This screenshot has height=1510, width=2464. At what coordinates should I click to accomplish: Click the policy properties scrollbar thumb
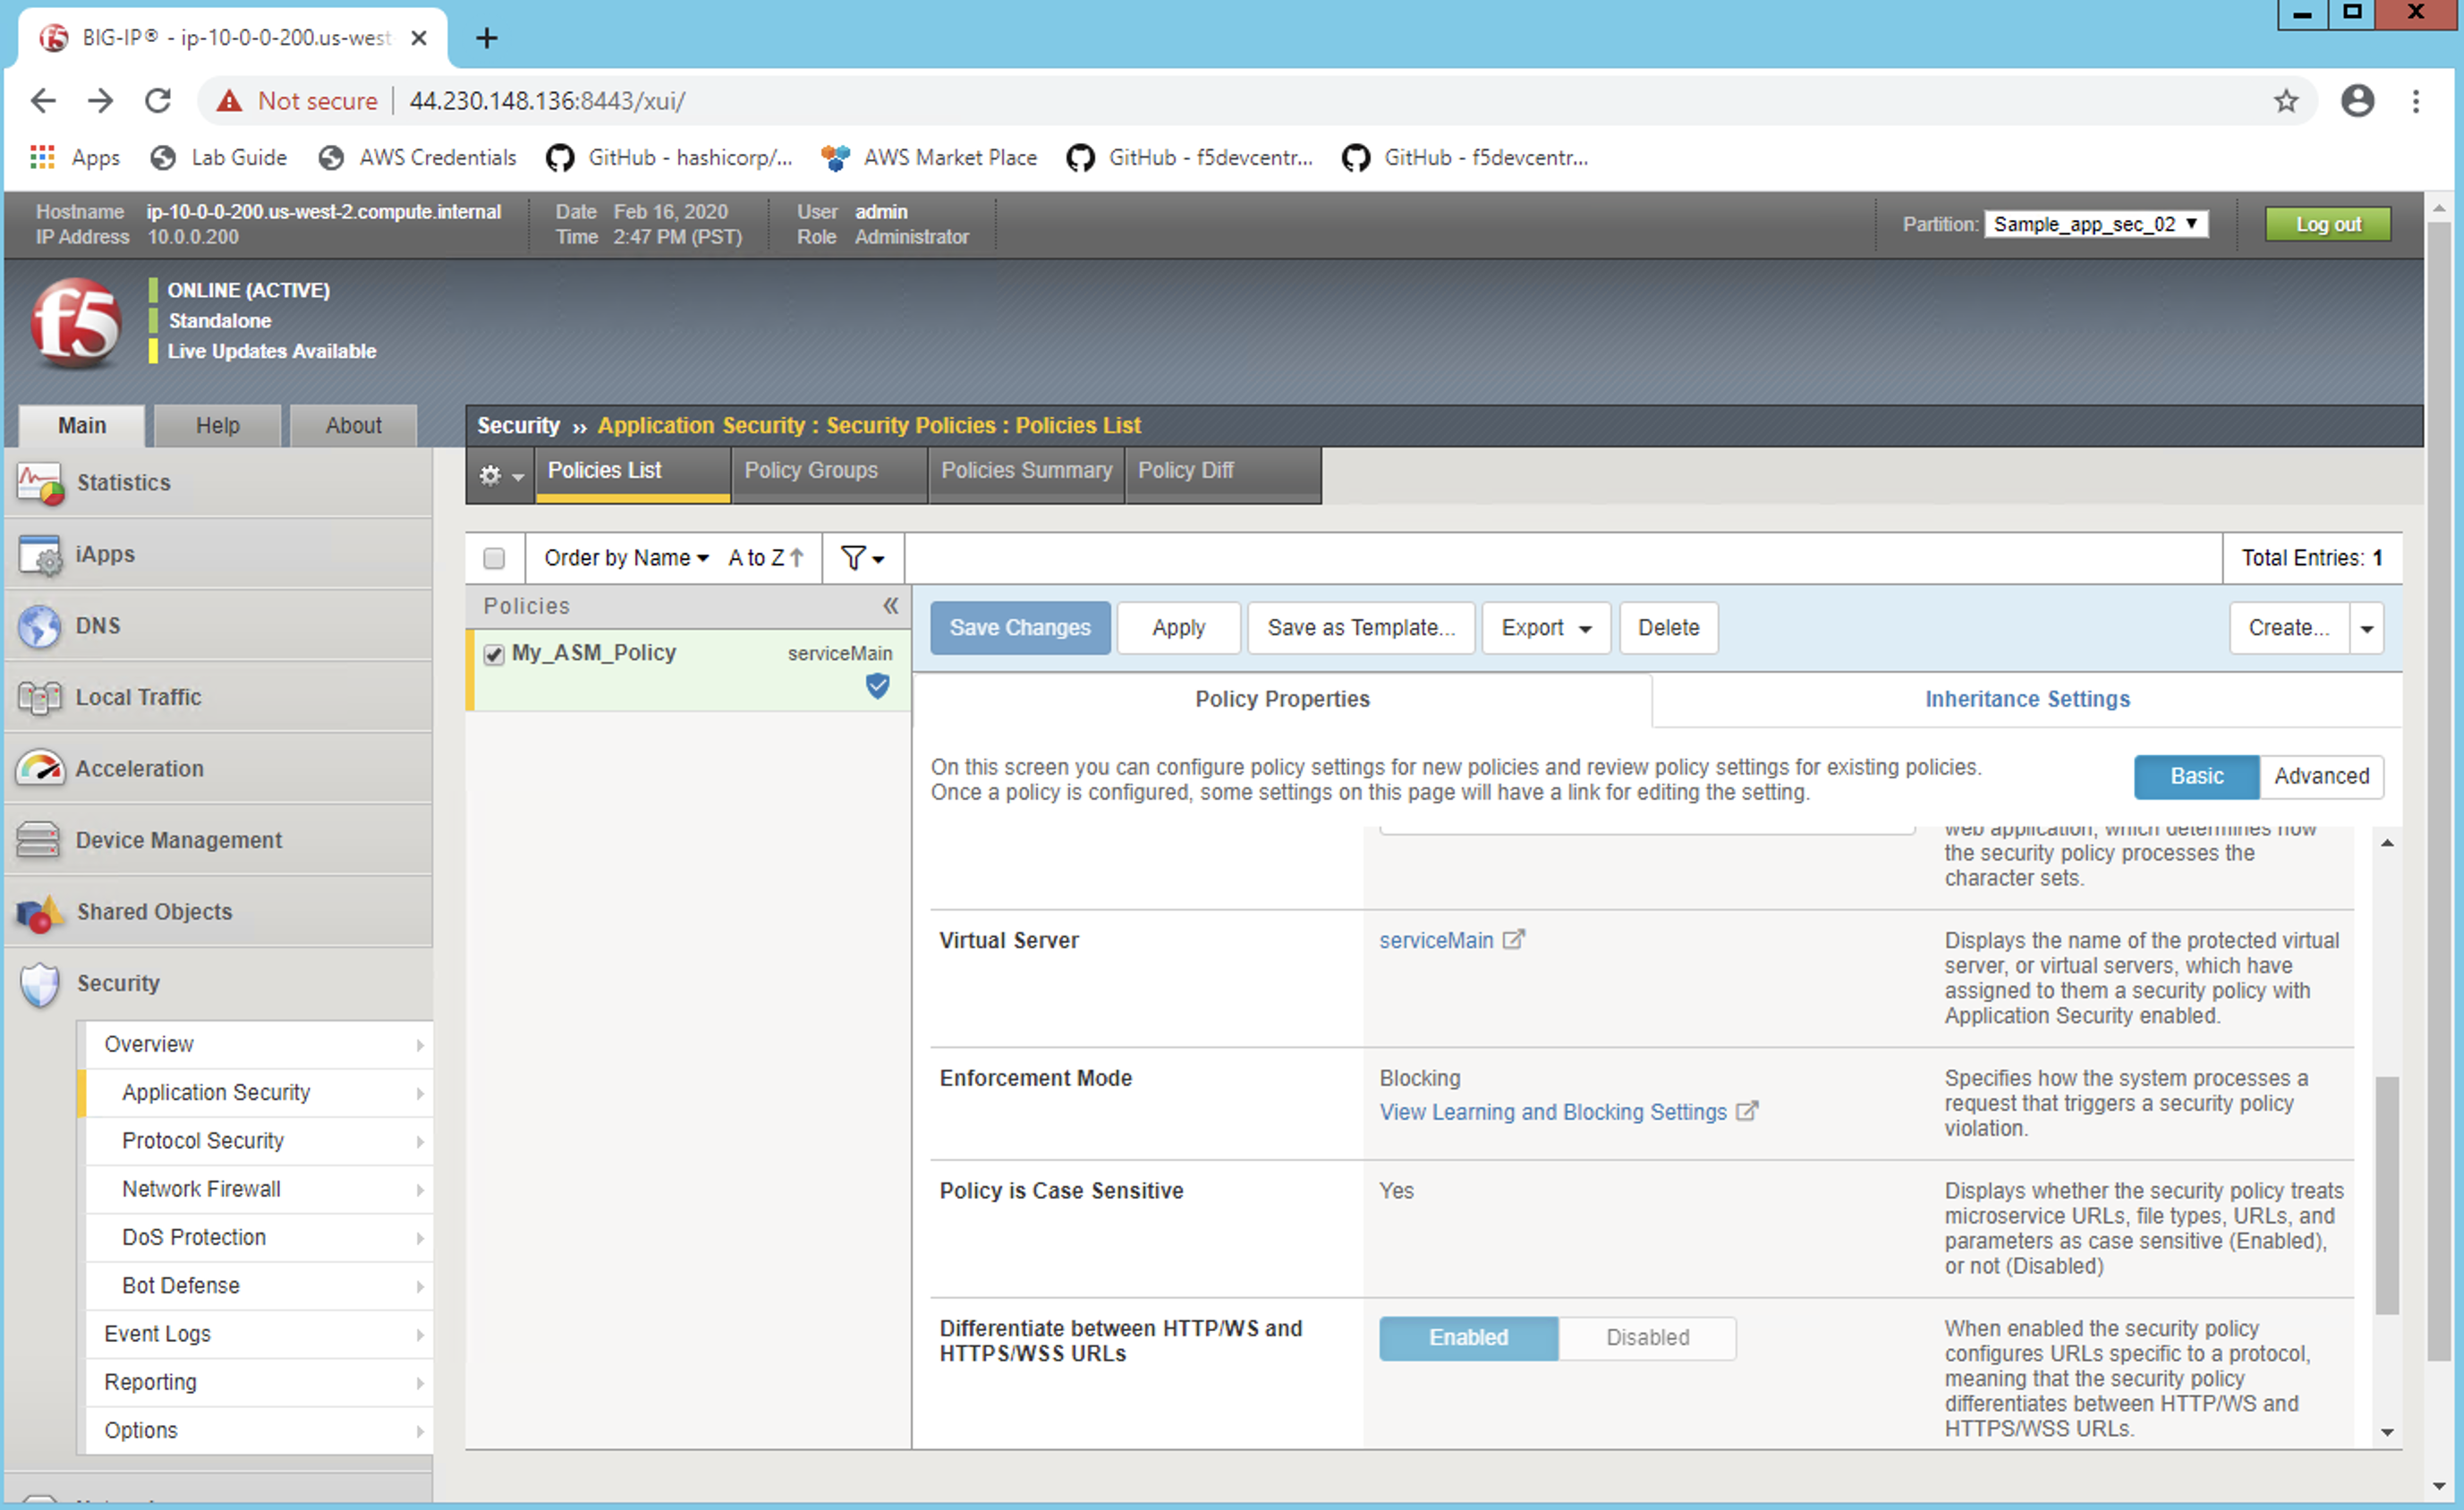(x=2387, y=1196)
